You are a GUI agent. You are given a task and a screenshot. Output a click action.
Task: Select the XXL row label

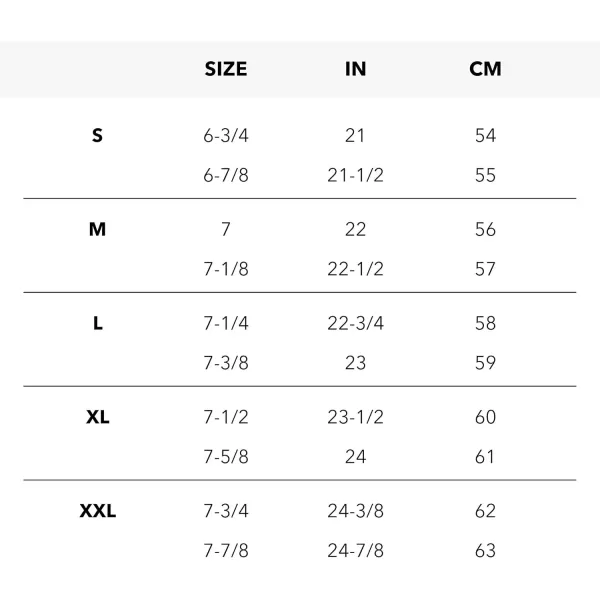(97, 511)
